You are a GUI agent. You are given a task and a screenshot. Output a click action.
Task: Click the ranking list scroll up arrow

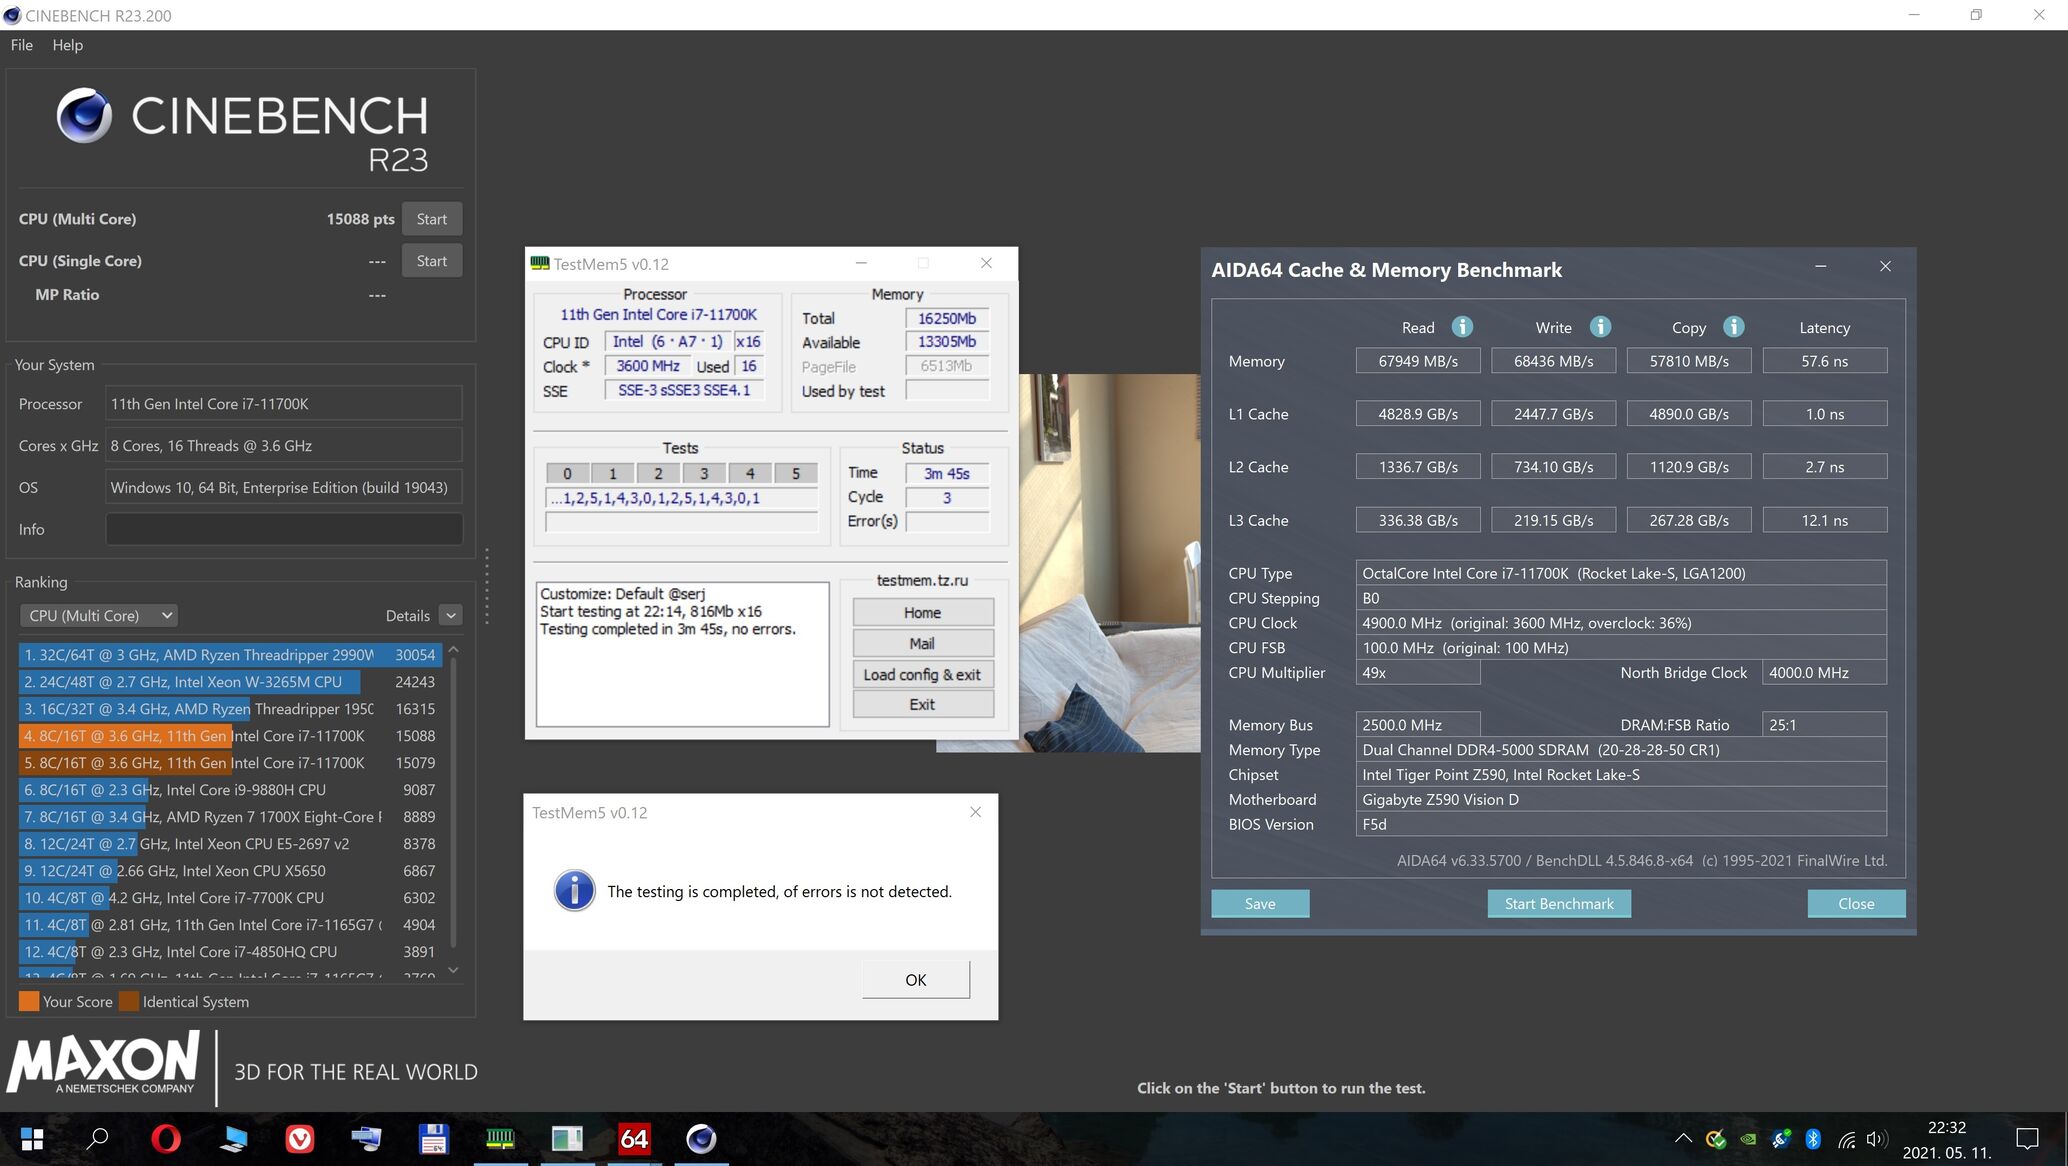click(x=453, y=650)
